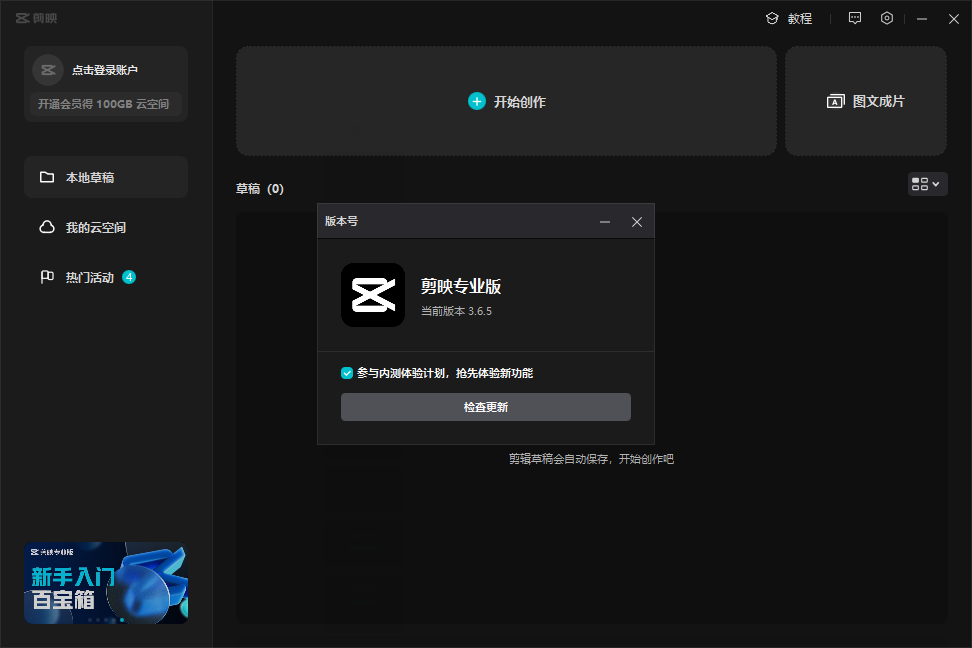This screenshot has width=972, height=648.
Task: Click the 热门活动 badge showing 4
Action: click(x=129, y=277)
